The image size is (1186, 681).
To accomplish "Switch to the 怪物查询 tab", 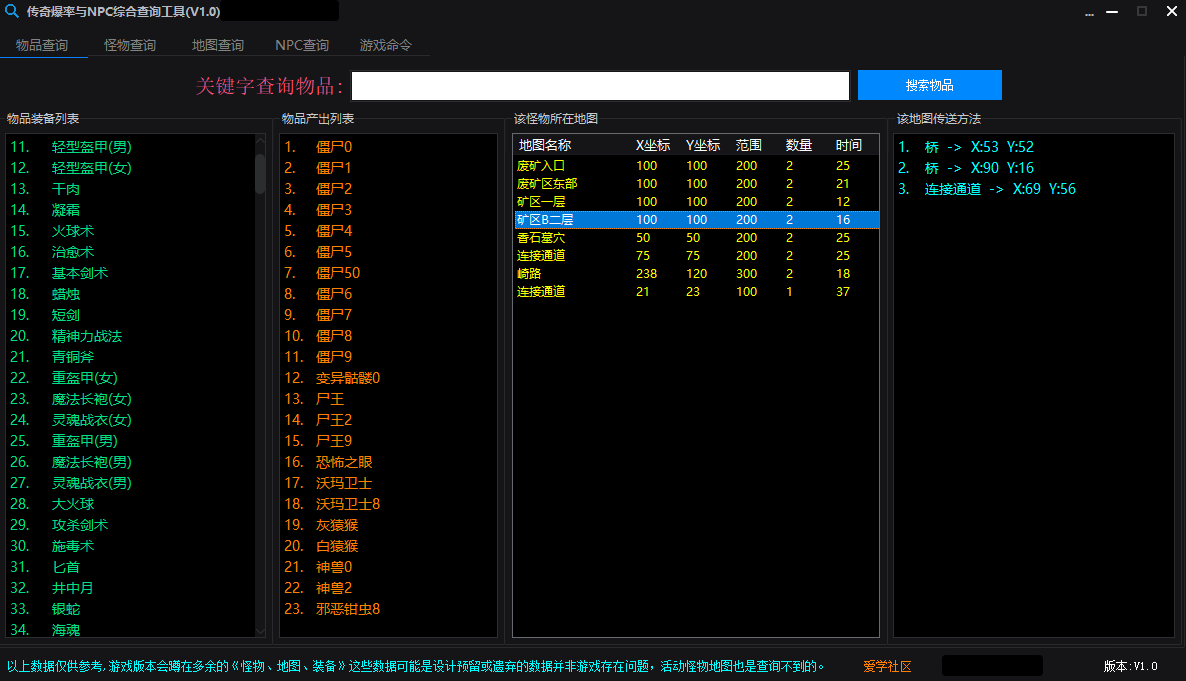I will pyautogui.click(x=130, y=45).
